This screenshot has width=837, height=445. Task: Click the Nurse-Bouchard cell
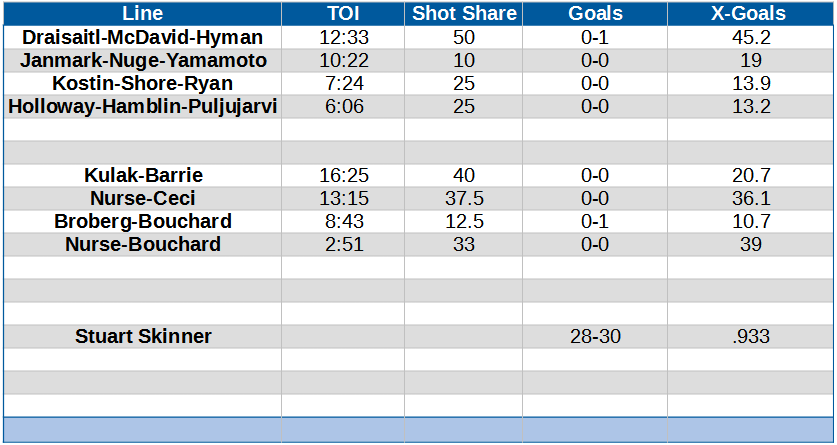click(143, 244)
